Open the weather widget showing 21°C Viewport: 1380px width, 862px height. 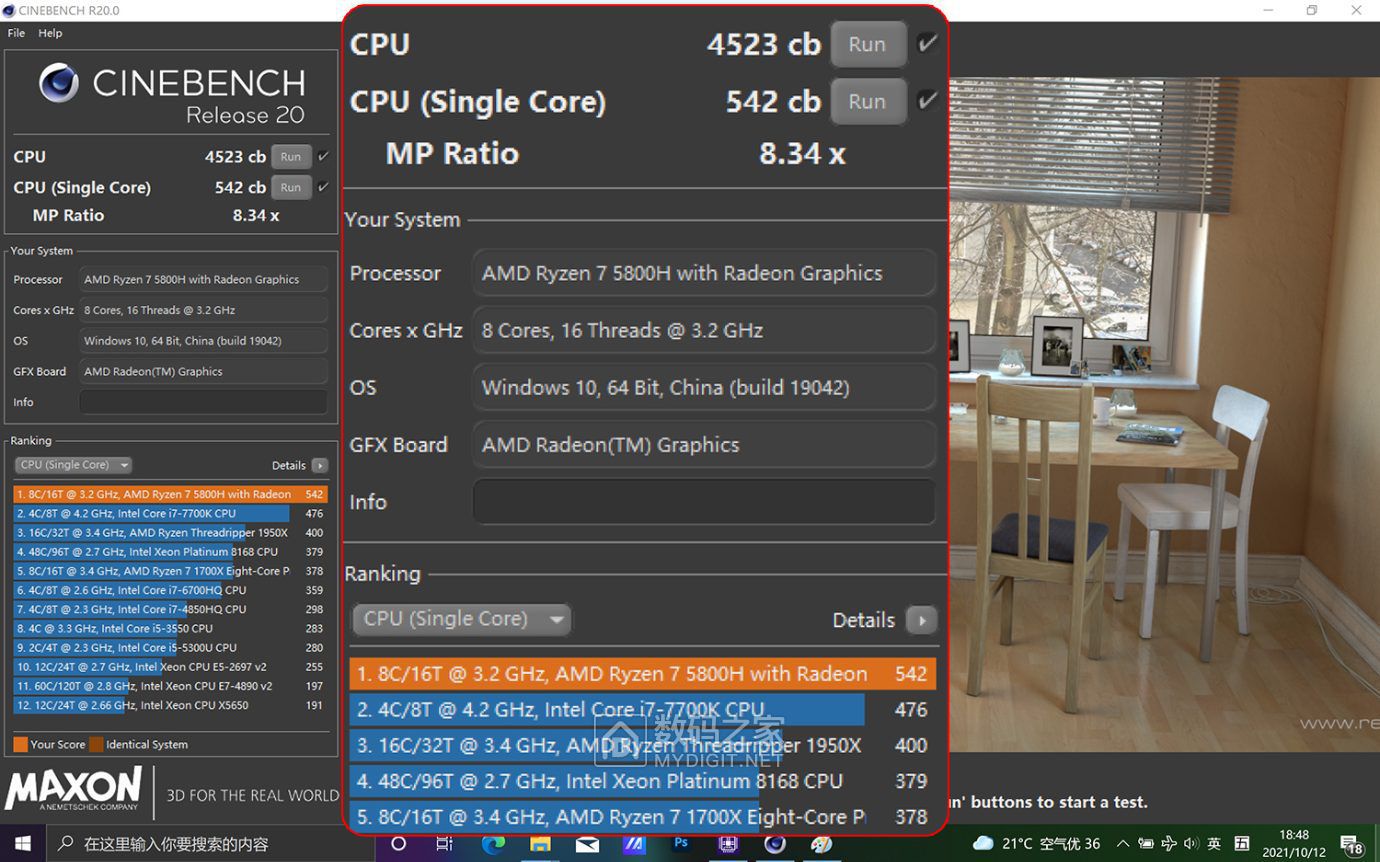pyautogui.click(x=1036, y=843)
